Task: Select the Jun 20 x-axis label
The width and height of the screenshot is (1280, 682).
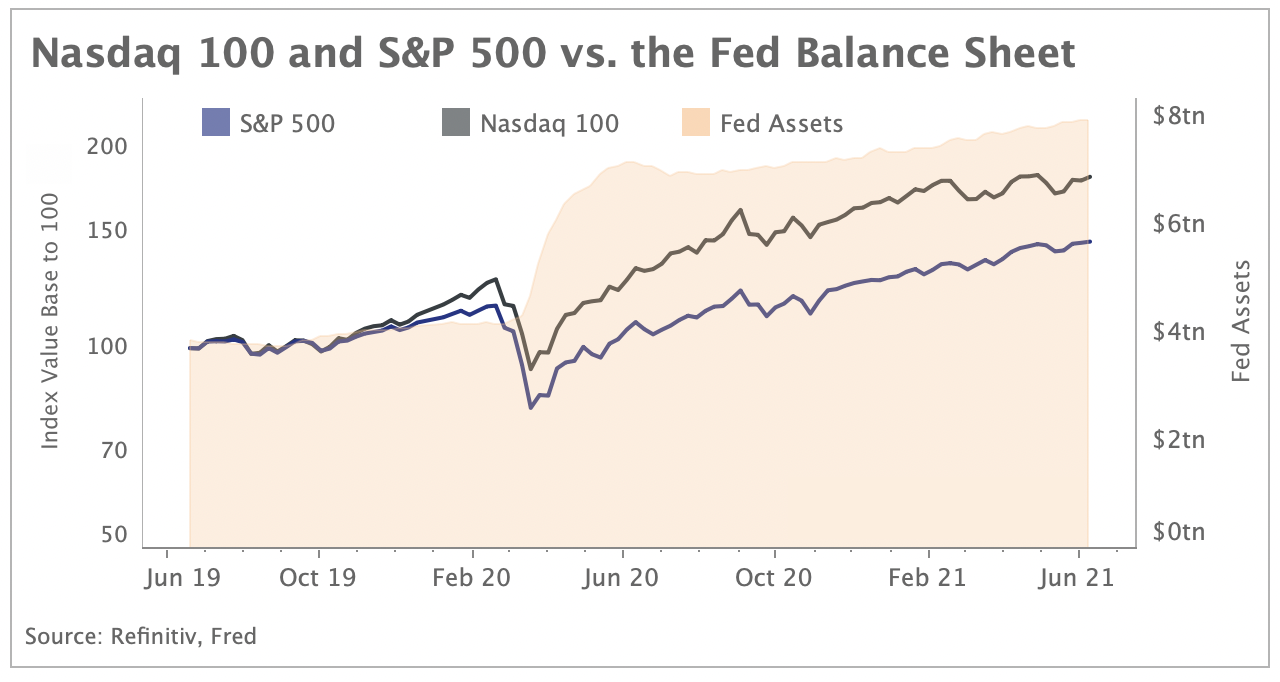Action: 622,578
